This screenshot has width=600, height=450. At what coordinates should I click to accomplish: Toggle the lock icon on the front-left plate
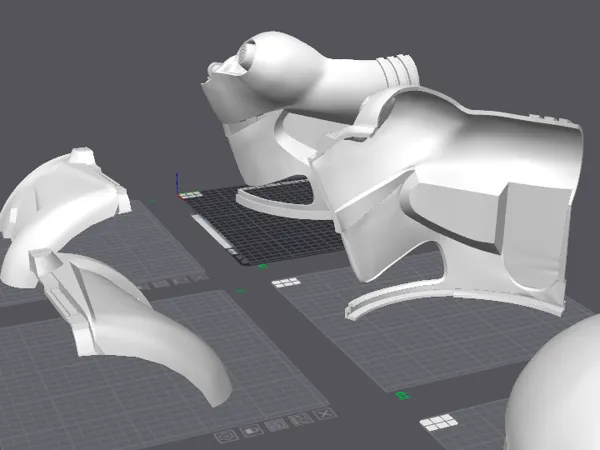tap(252, 431)
